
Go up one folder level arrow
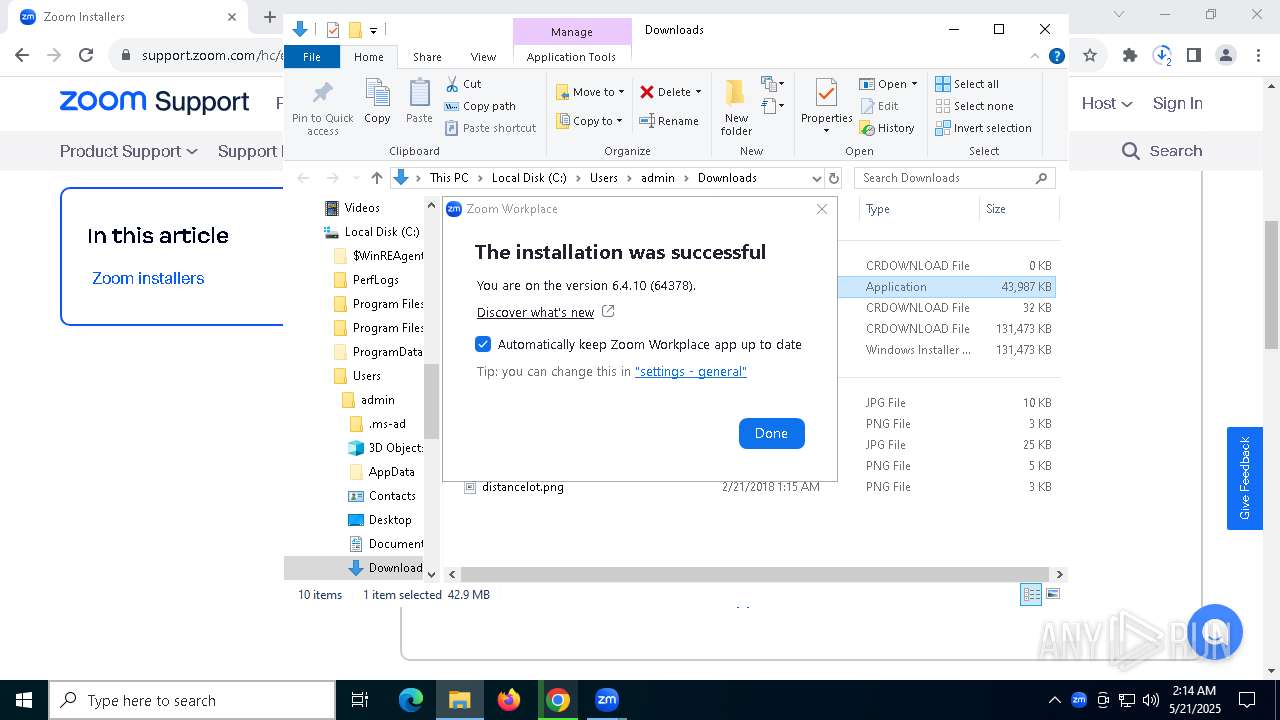pos(376,178)
